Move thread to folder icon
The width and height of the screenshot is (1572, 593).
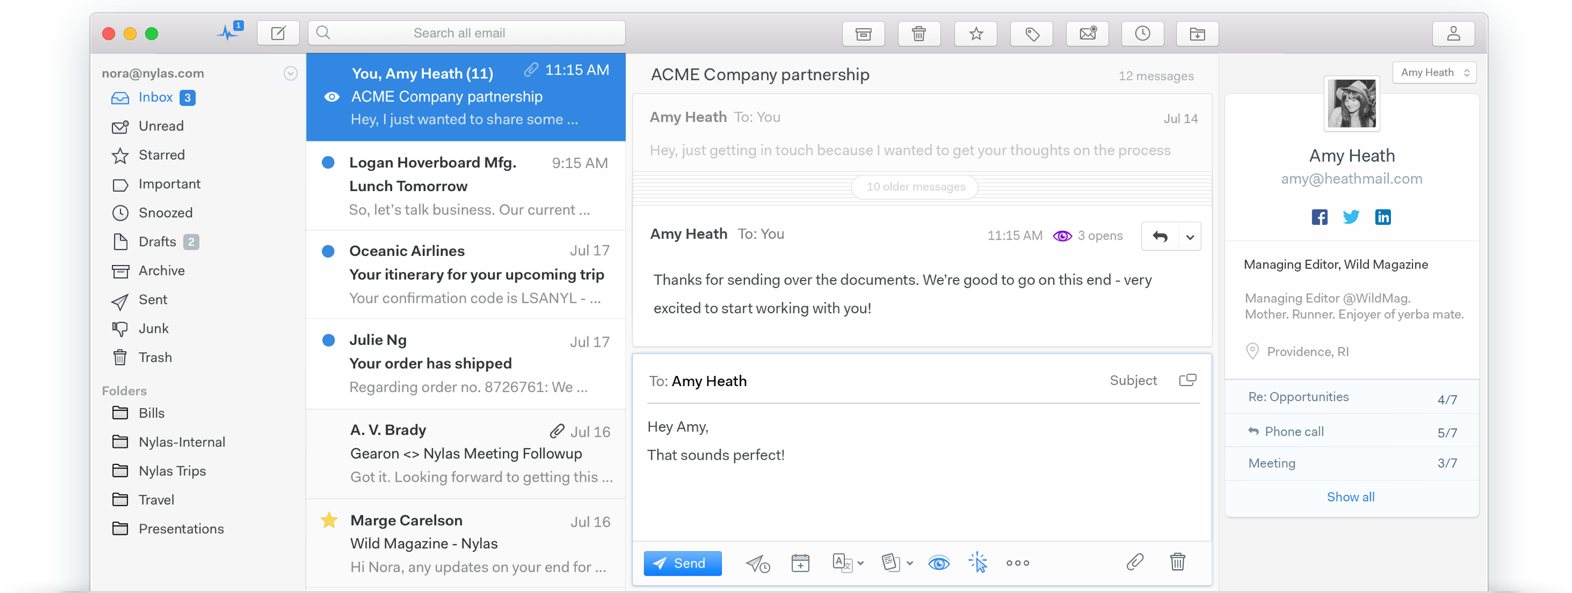pyautogui.click(x=1197, y=34)
